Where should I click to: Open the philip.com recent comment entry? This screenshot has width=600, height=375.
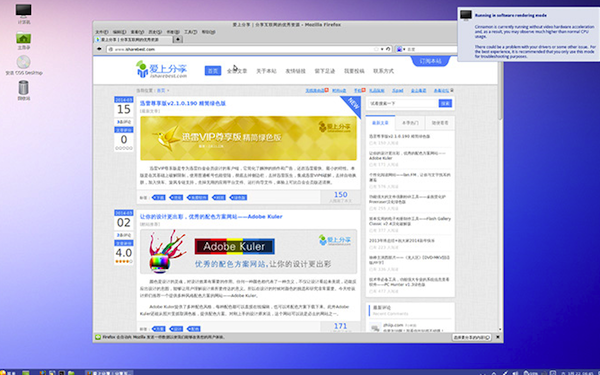tap(409, 327)
